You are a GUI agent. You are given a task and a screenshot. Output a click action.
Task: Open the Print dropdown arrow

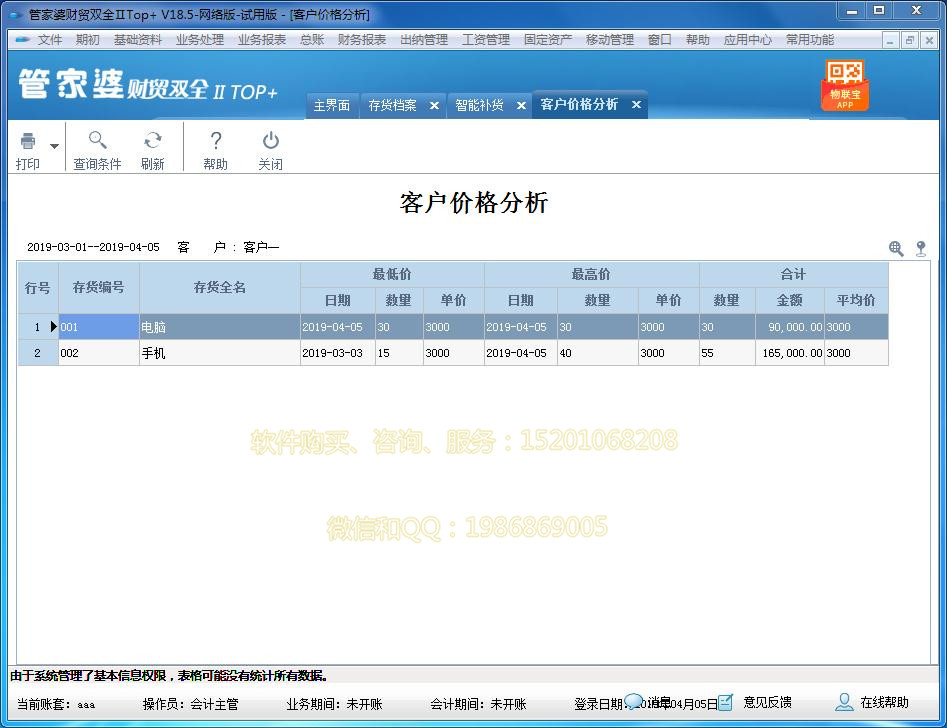pyautogui.click(x=54, y=146)
